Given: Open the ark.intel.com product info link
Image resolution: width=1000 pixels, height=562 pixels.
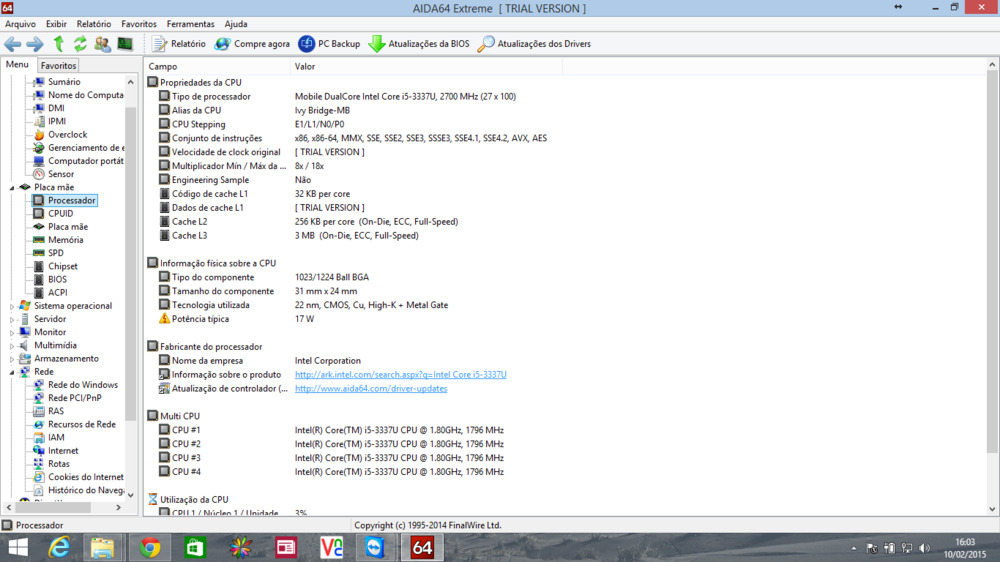Looking at the screenshot, I should point(400,375).
